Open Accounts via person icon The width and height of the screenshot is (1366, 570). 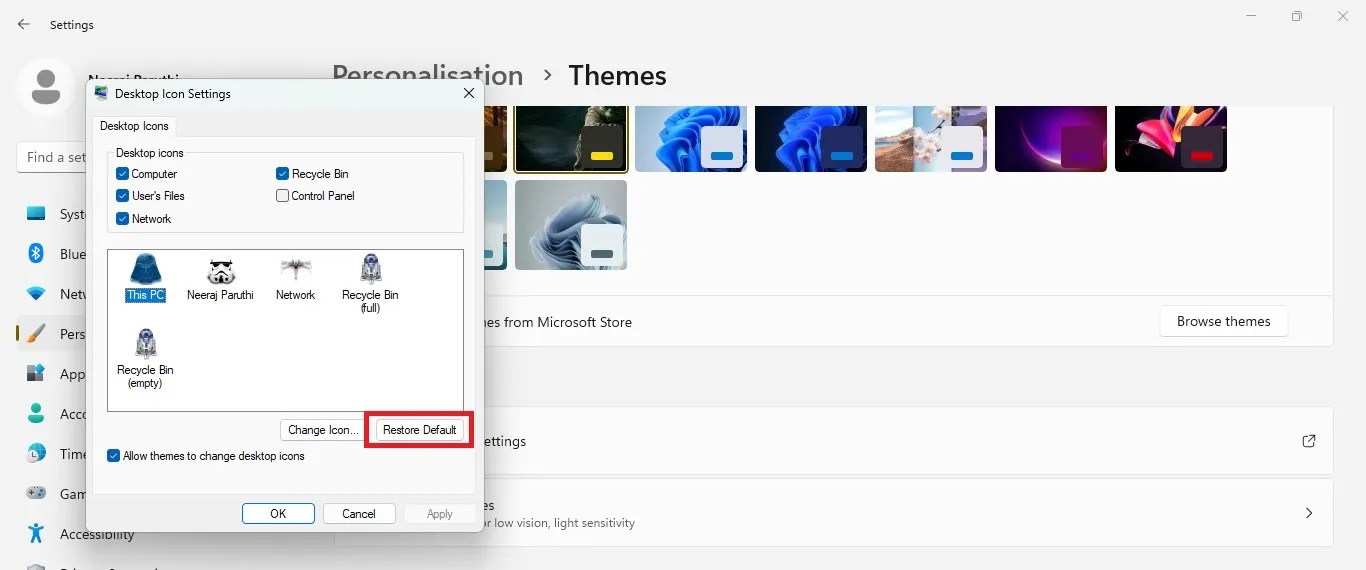pyautogui.click(x=36, y=414)
